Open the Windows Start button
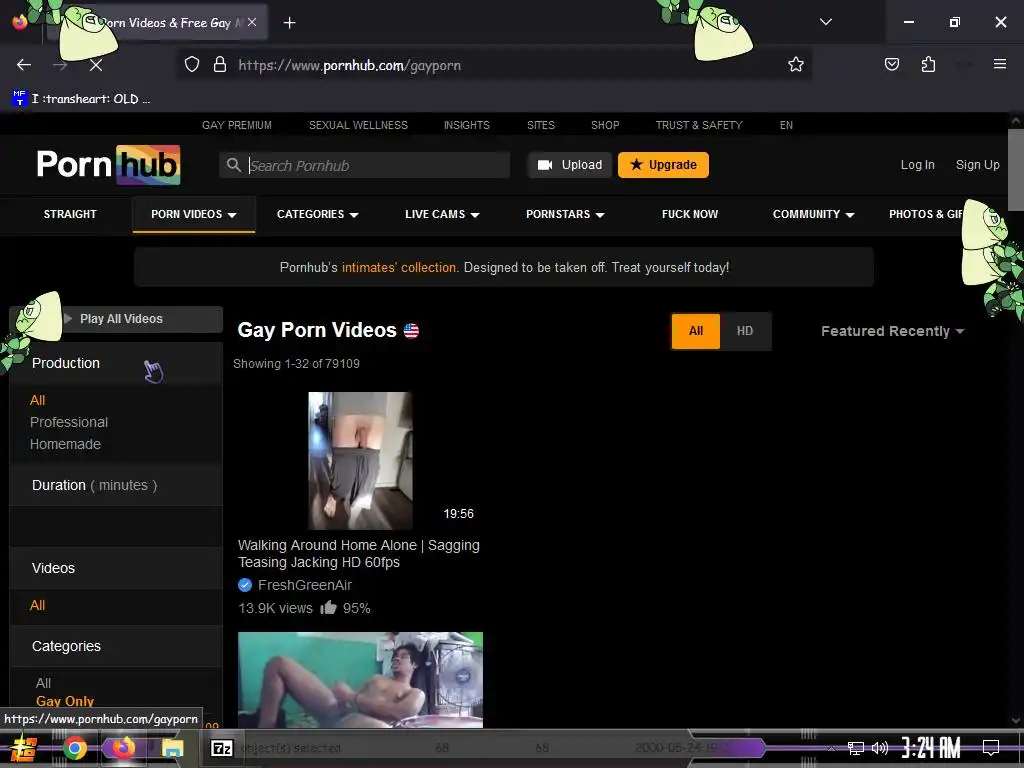 [23, 748]
